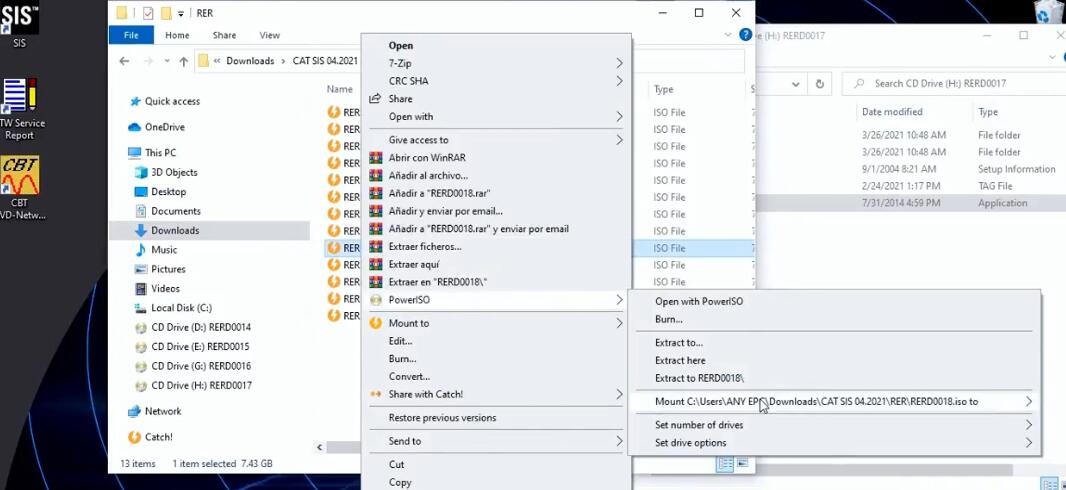Screen dimensions: 1066x490
Task: Open Music folder in navigation pane
Action: pos(163,249)
